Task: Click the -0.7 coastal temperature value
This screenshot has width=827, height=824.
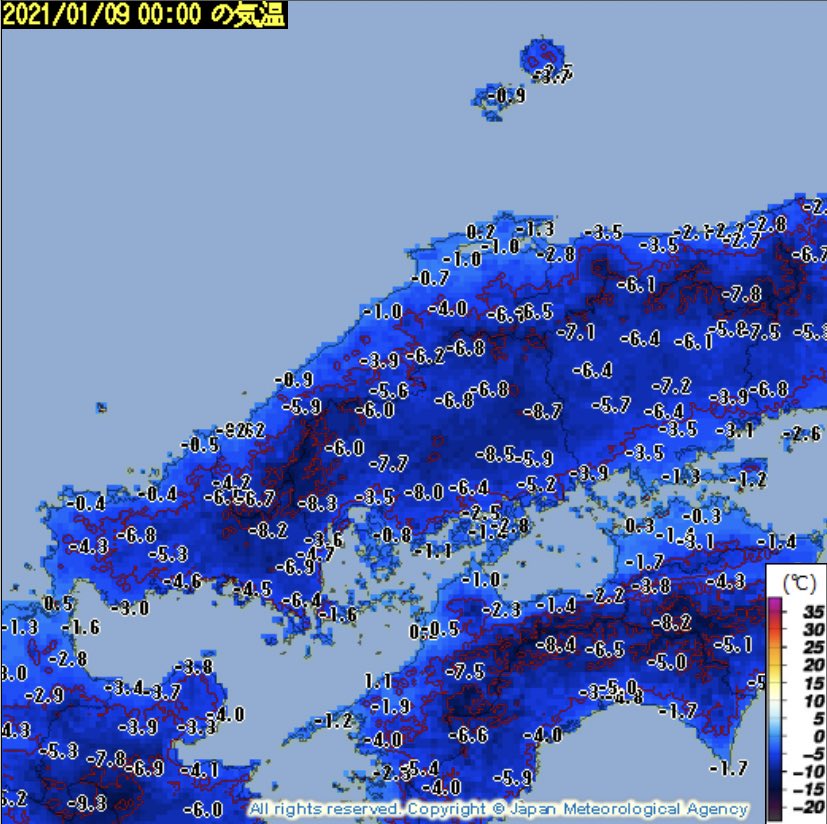Action: pyautogui.click(x=430, y=278)
